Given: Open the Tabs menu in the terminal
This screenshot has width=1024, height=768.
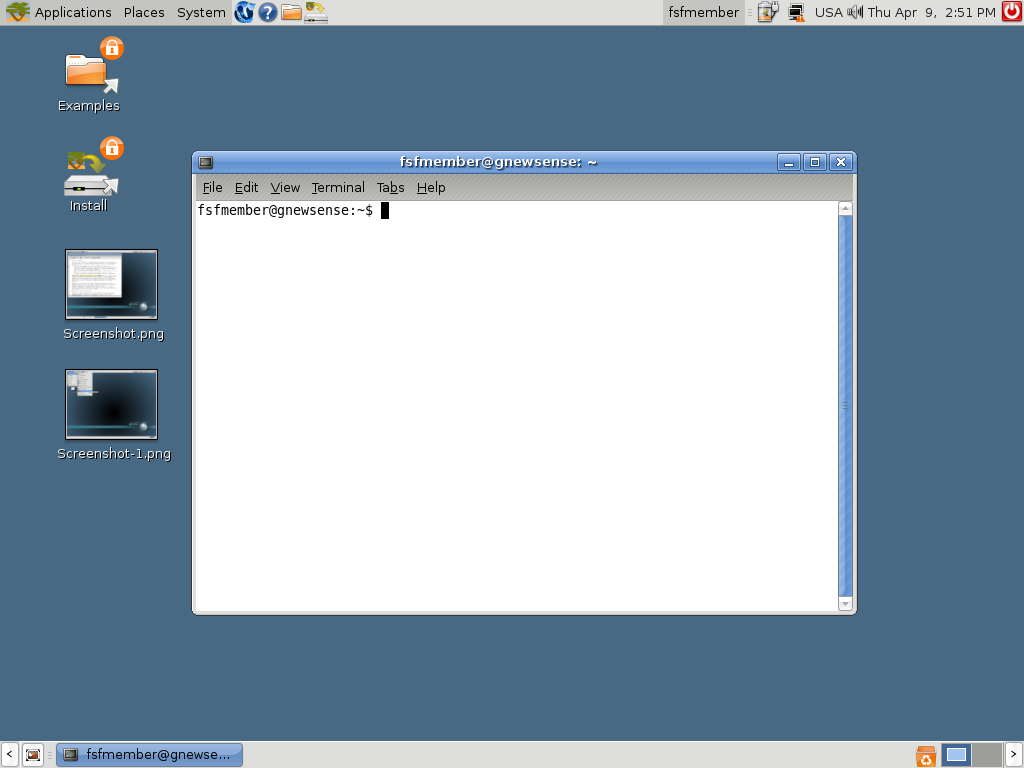Looking at the screenshot, I should pyautogui.click(x=390, y=187).
